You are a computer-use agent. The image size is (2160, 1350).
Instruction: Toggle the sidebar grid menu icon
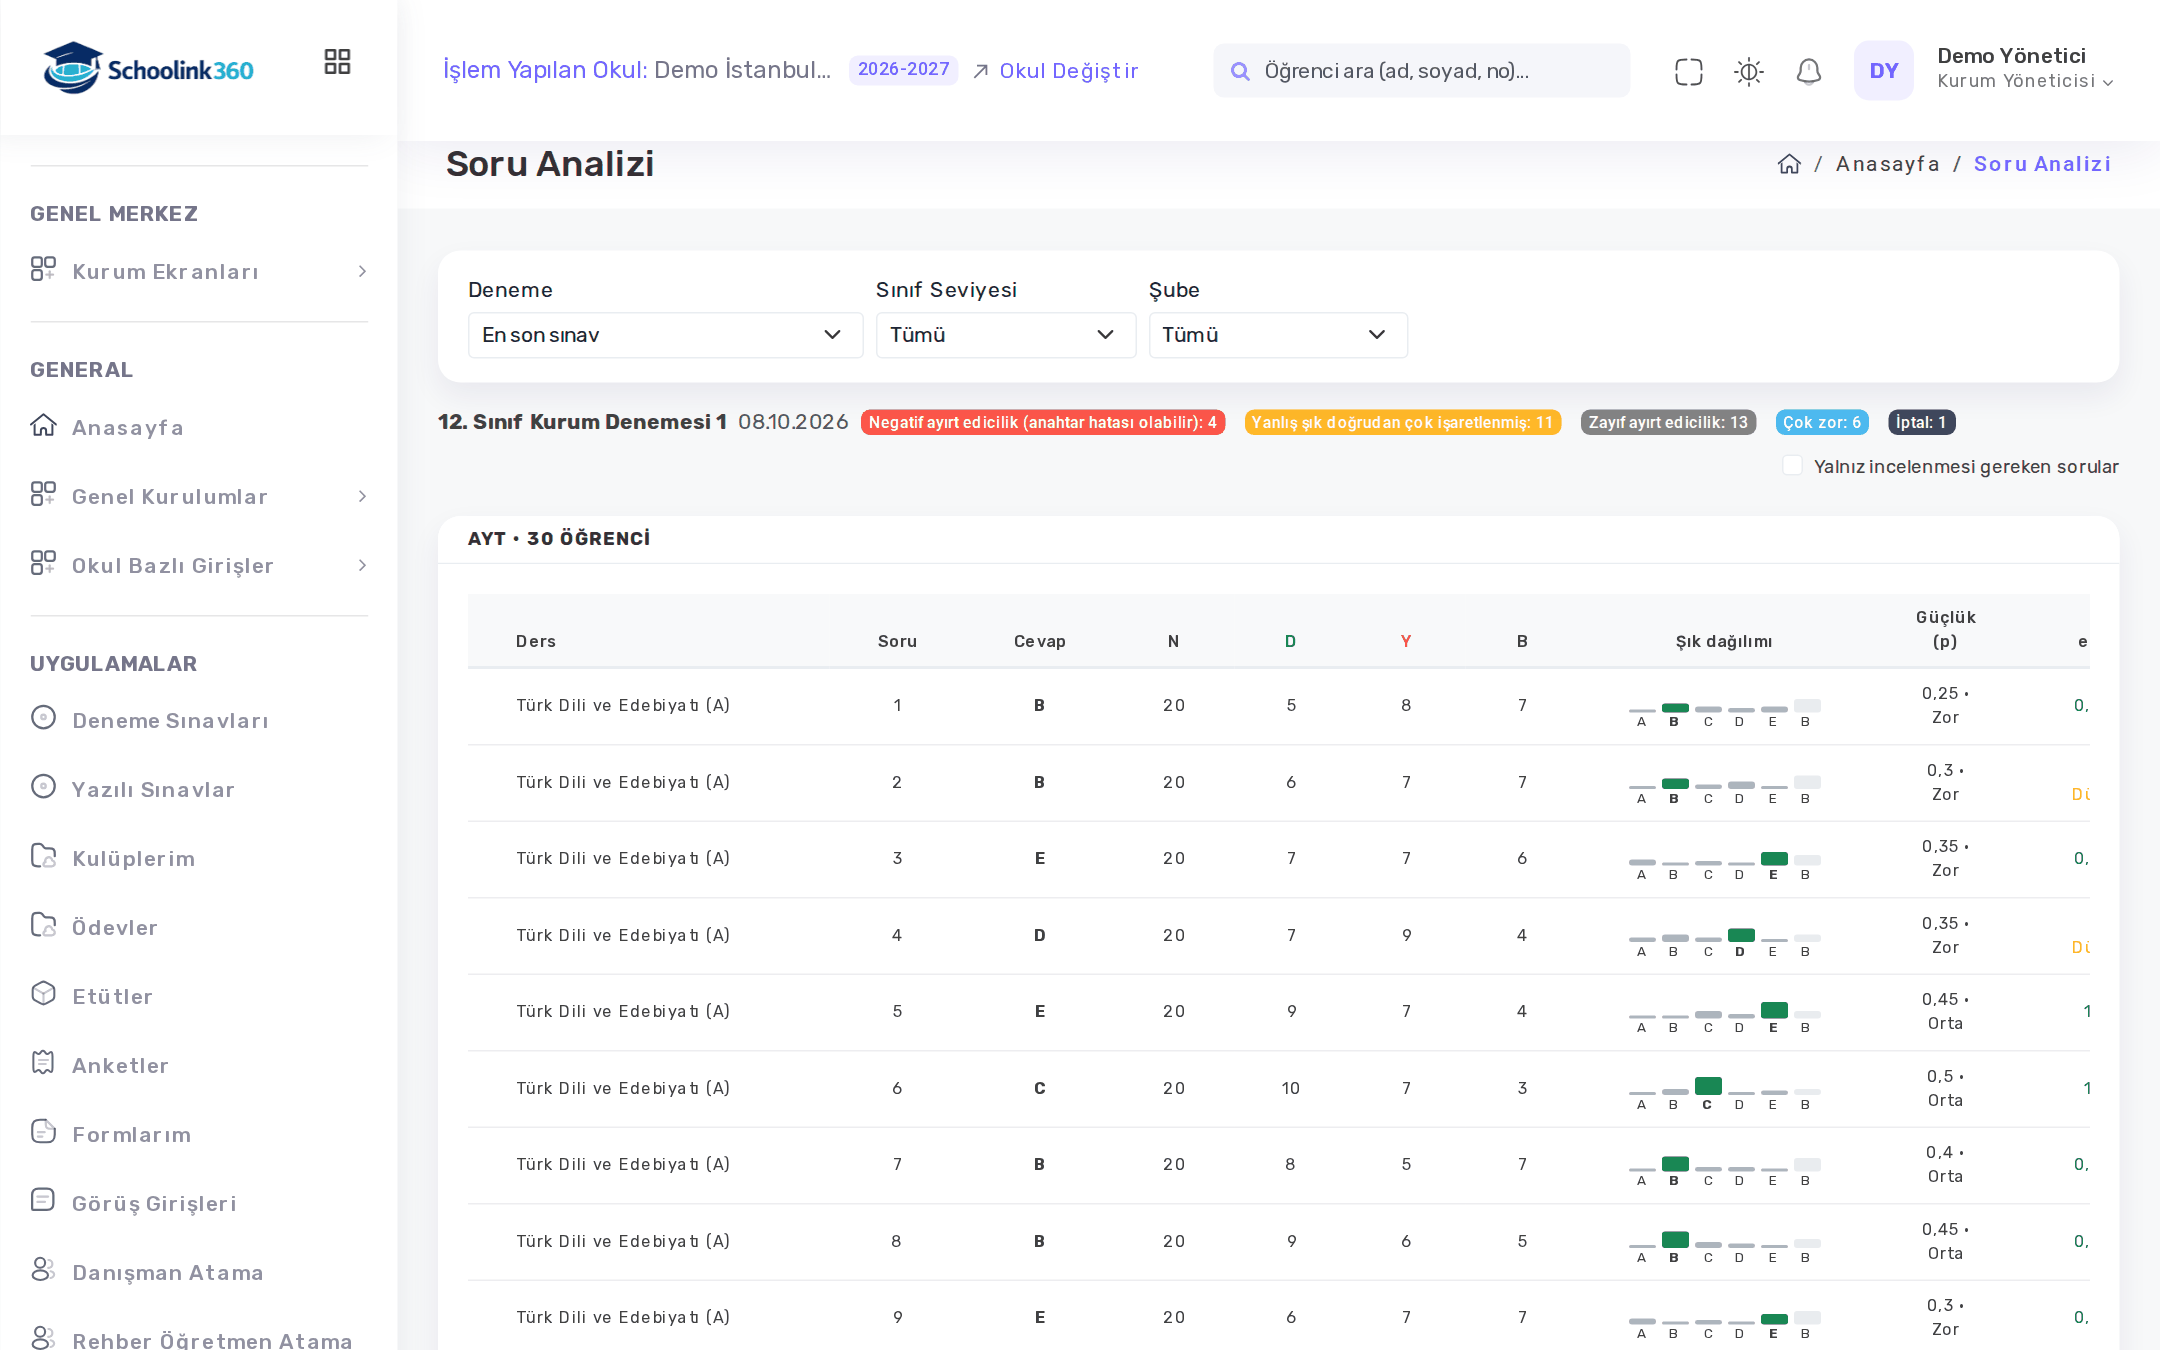[337, 62]
